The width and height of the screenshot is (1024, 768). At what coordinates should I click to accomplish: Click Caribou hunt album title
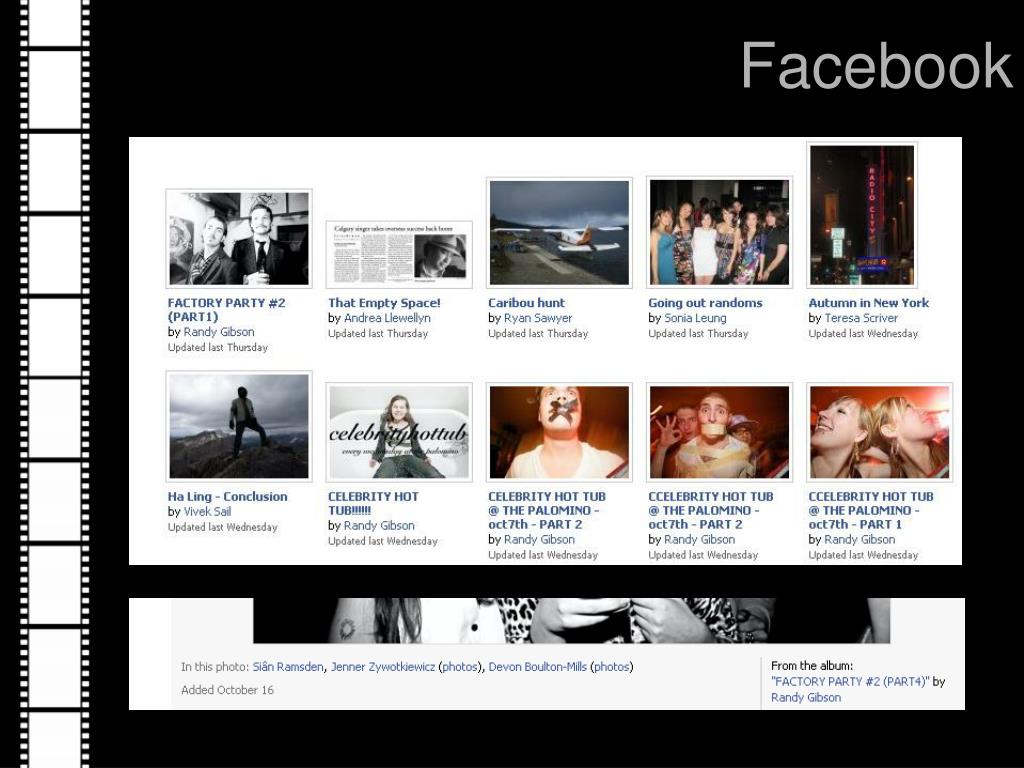pos(526,303)
